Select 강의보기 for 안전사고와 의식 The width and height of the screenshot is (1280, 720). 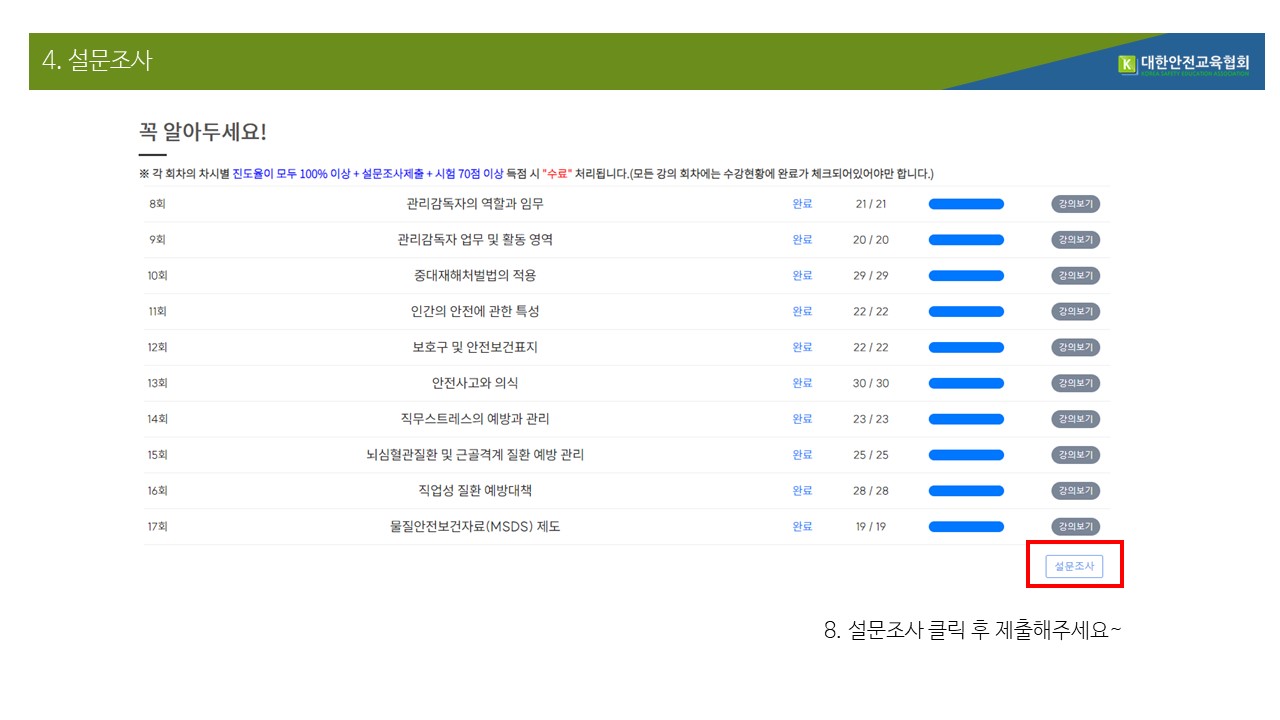point(1075,383)
